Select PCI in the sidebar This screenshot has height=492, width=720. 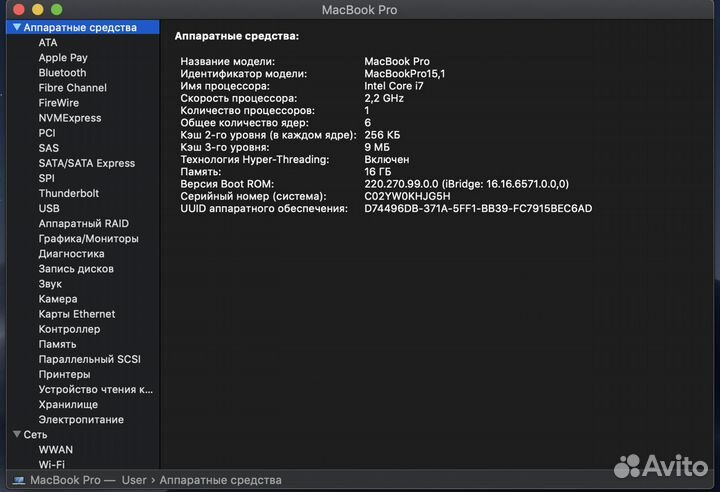tap(47, 133)
